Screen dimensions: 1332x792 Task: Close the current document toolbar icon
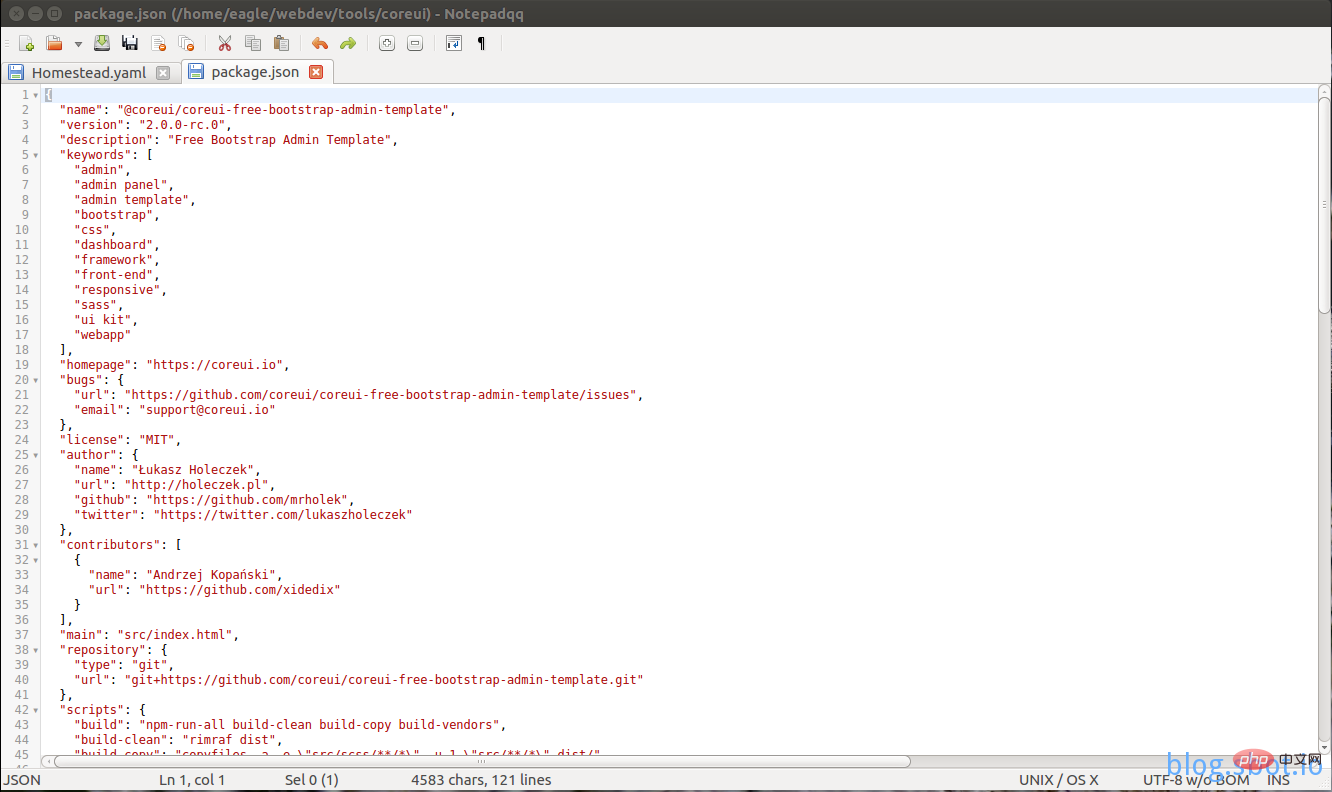(x=158, y=43)
